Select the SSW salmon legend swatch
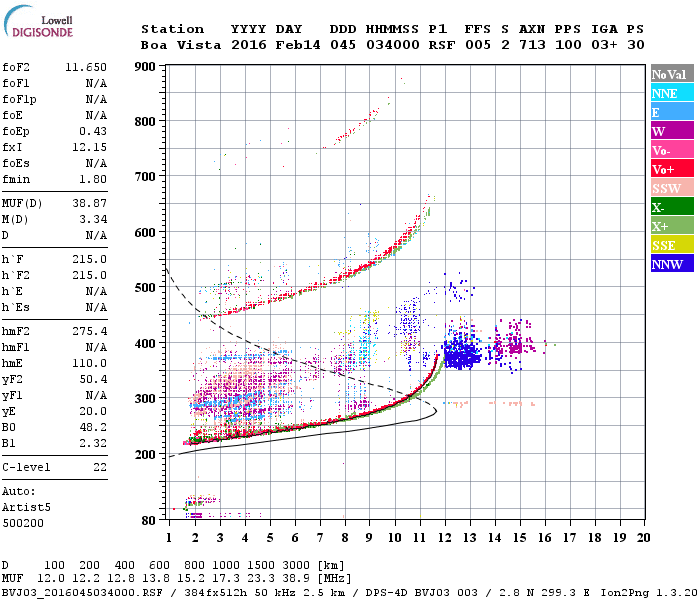This screenshot has height=600, width=700. (672, 188)
